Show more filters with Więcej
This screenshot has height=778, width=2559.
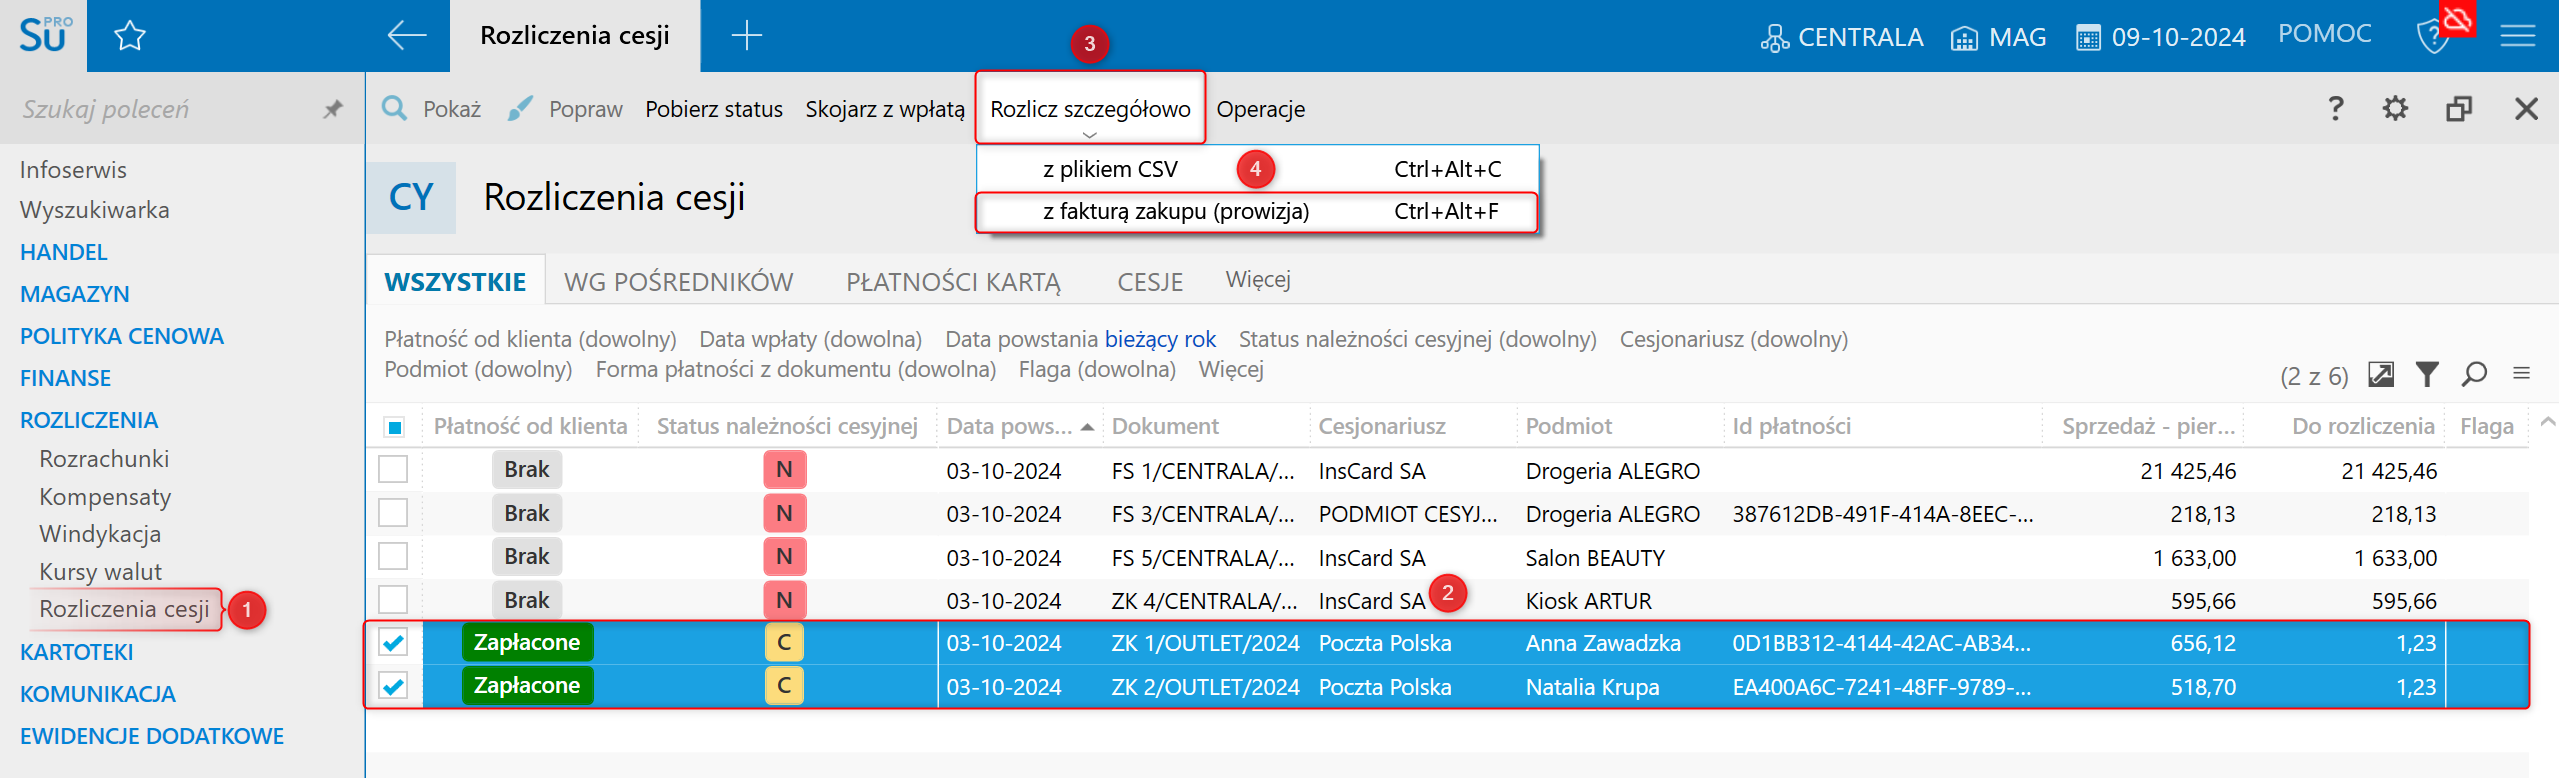click(x=1231, y=369)
